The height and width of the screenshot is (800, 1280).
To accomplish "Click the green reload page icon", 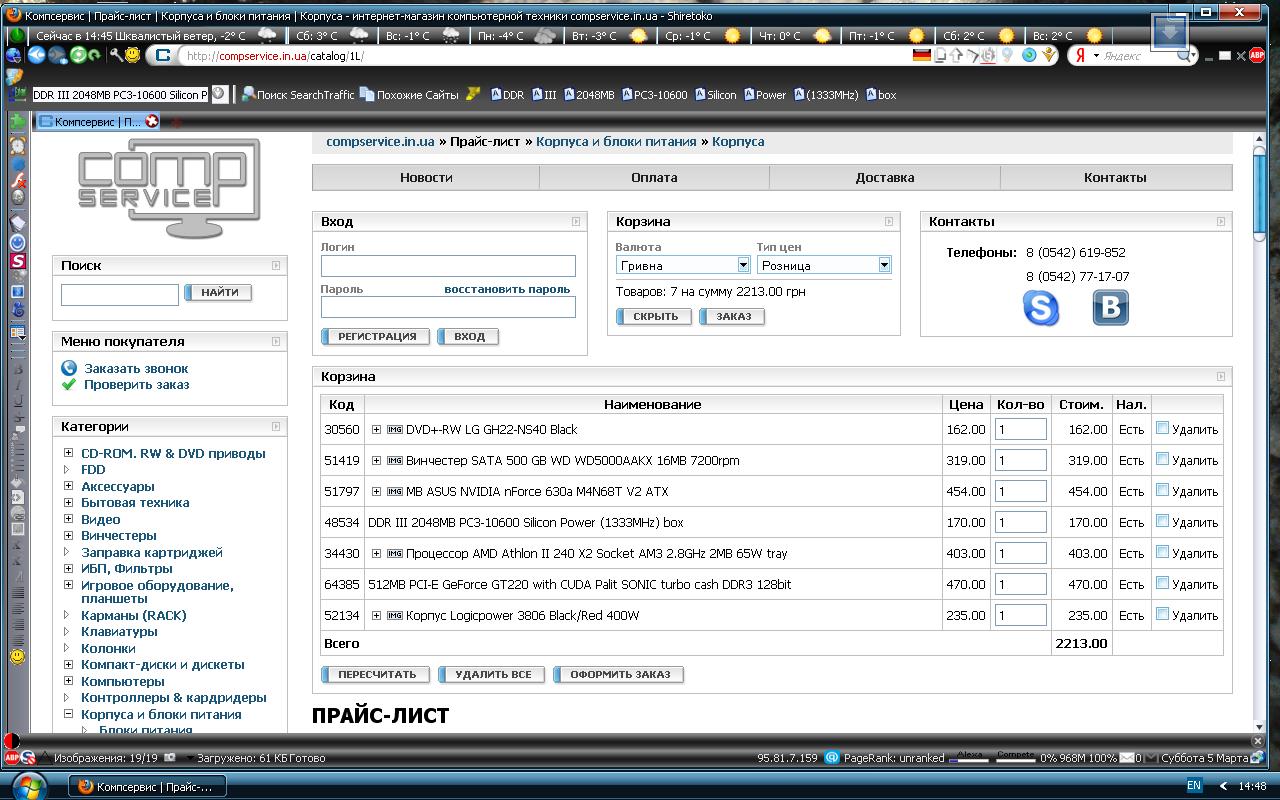I will [x=78, y=56].
